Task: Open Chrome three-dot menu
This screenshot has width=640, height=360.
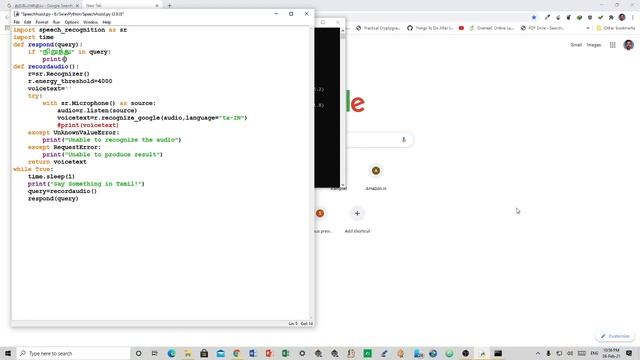Action: (633, 18)
